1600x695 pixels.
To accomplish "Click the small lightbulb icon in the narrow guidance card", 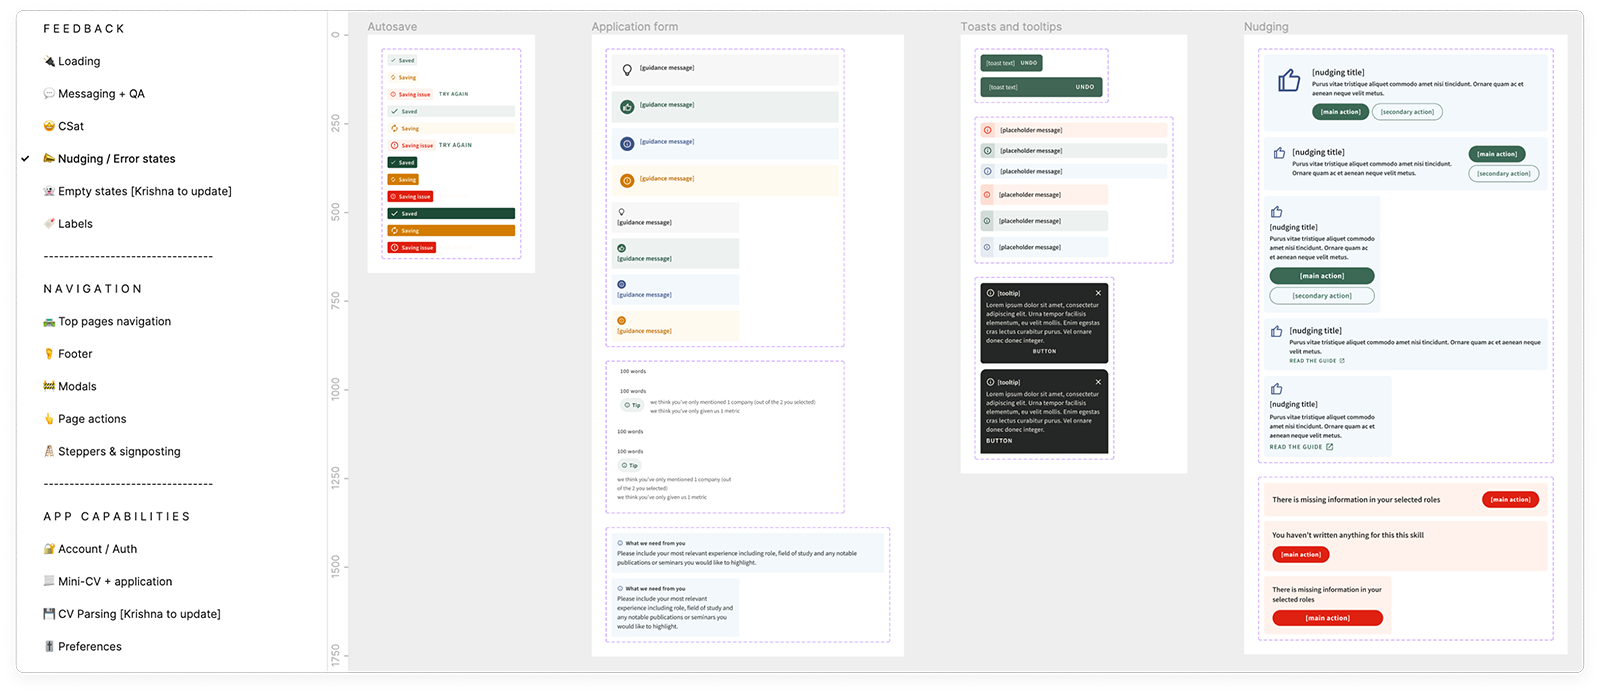I will (621, 212).
